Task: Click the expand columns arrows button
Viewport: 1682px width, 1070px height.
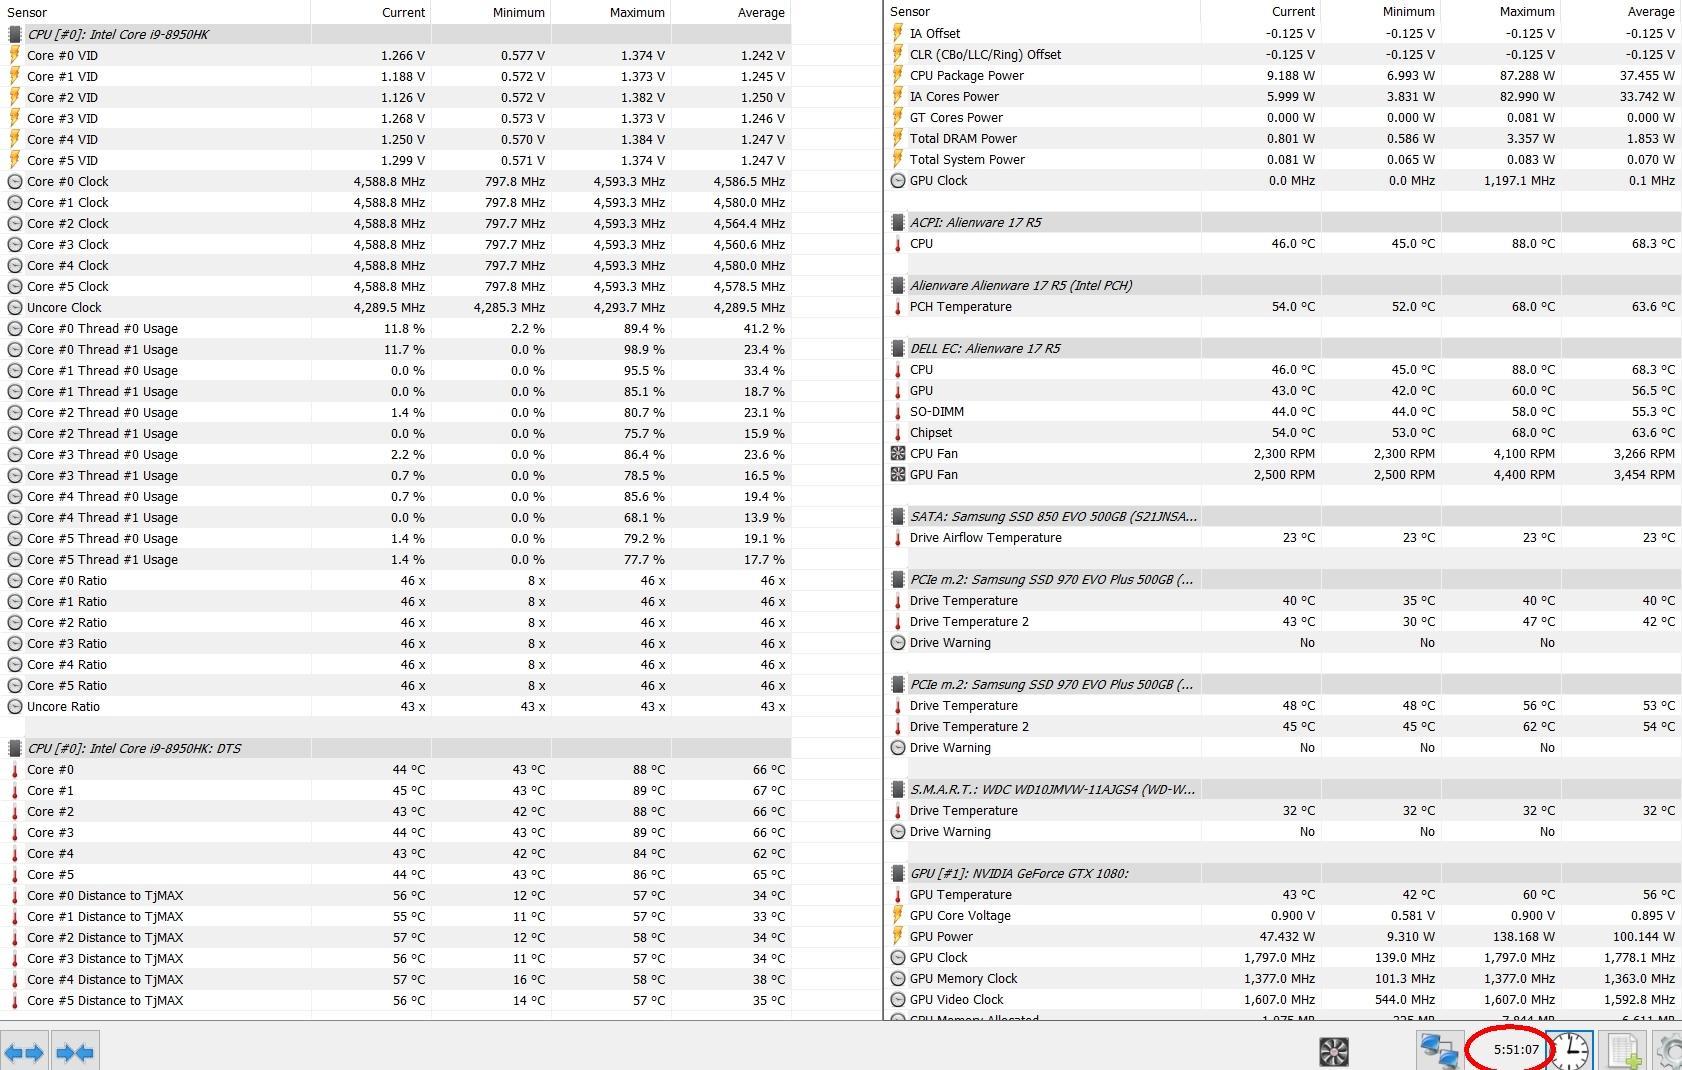Action: [24, 1052]
